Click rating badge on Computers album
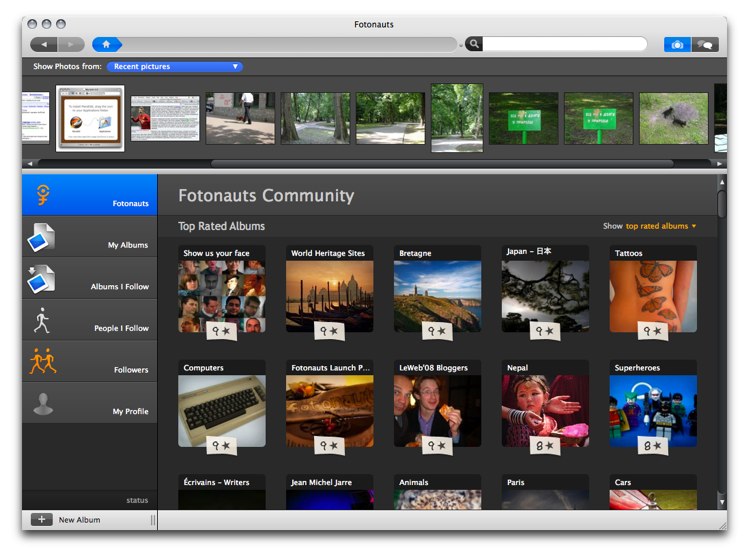This screenshot has width=749, height=550. point(221,445)
